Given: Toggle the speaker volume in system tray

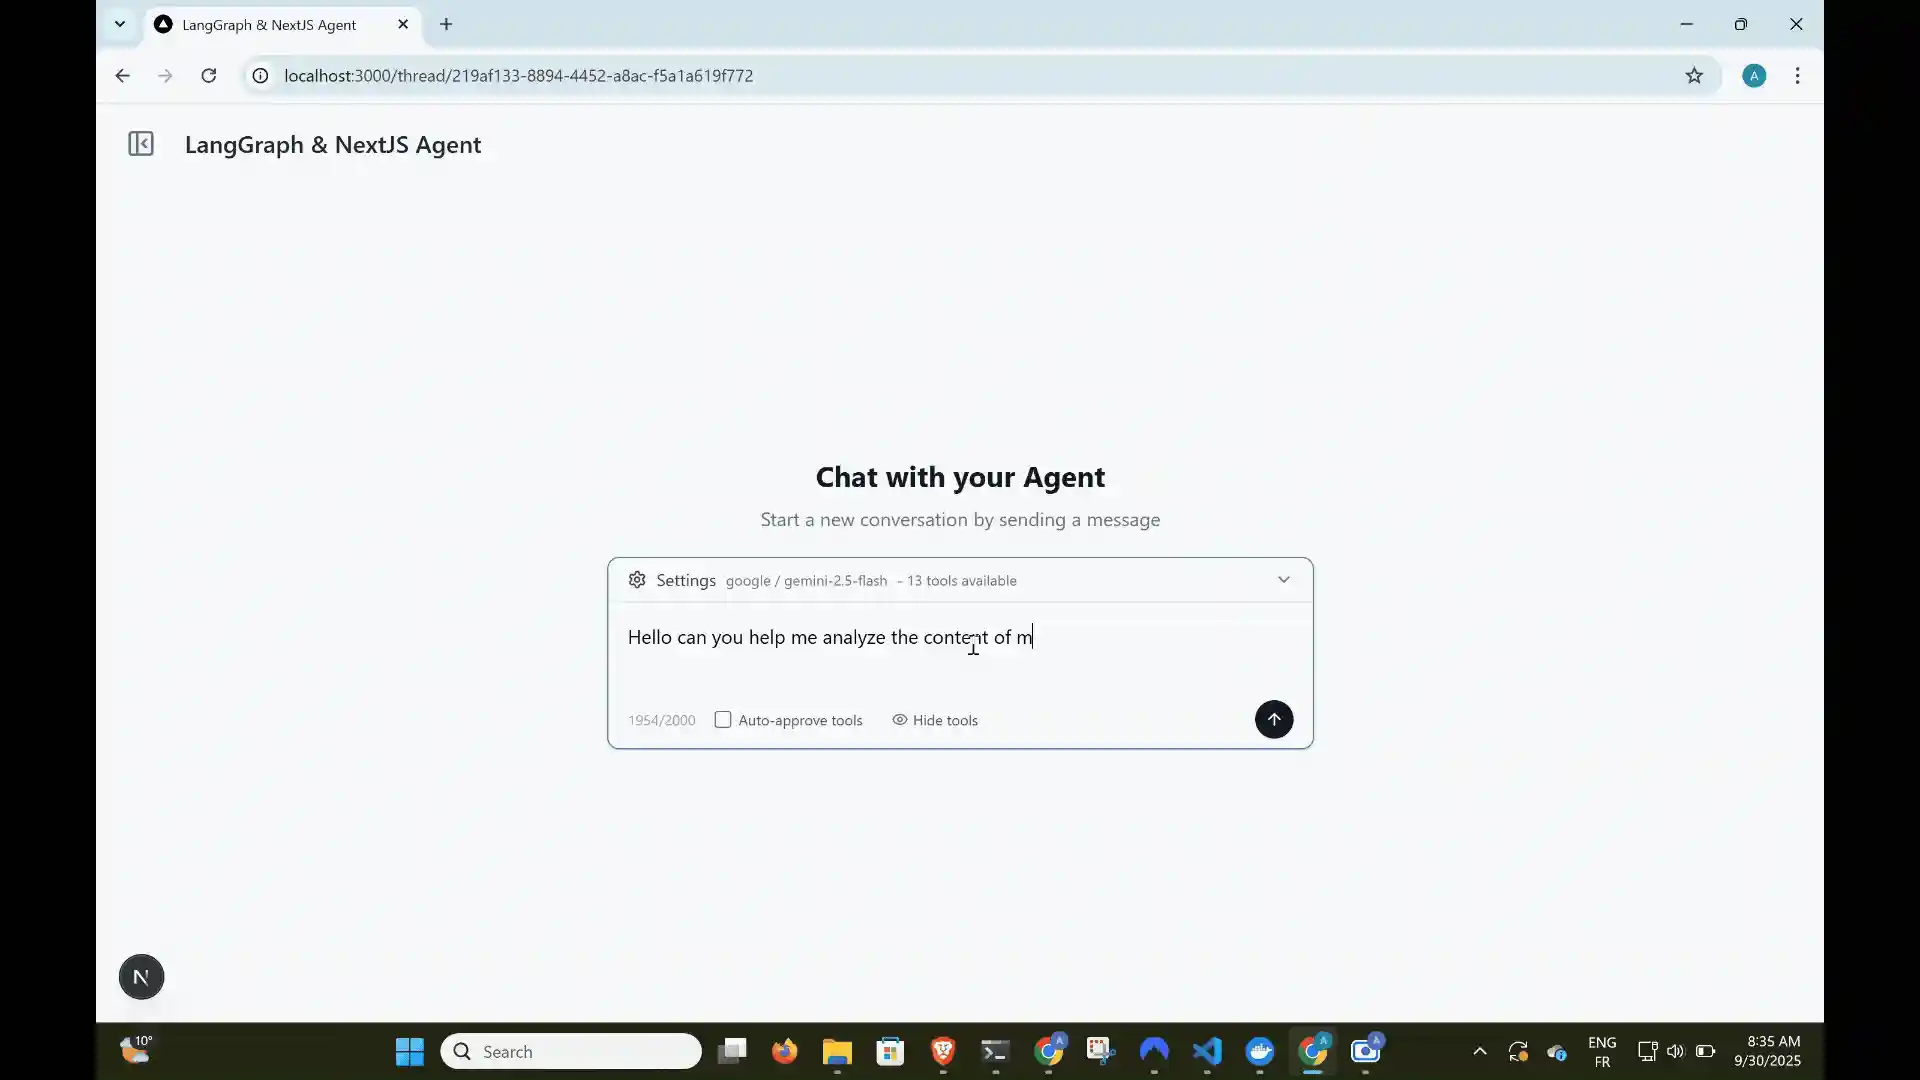Looking at the screenshot, I should pos(1676,1051).
